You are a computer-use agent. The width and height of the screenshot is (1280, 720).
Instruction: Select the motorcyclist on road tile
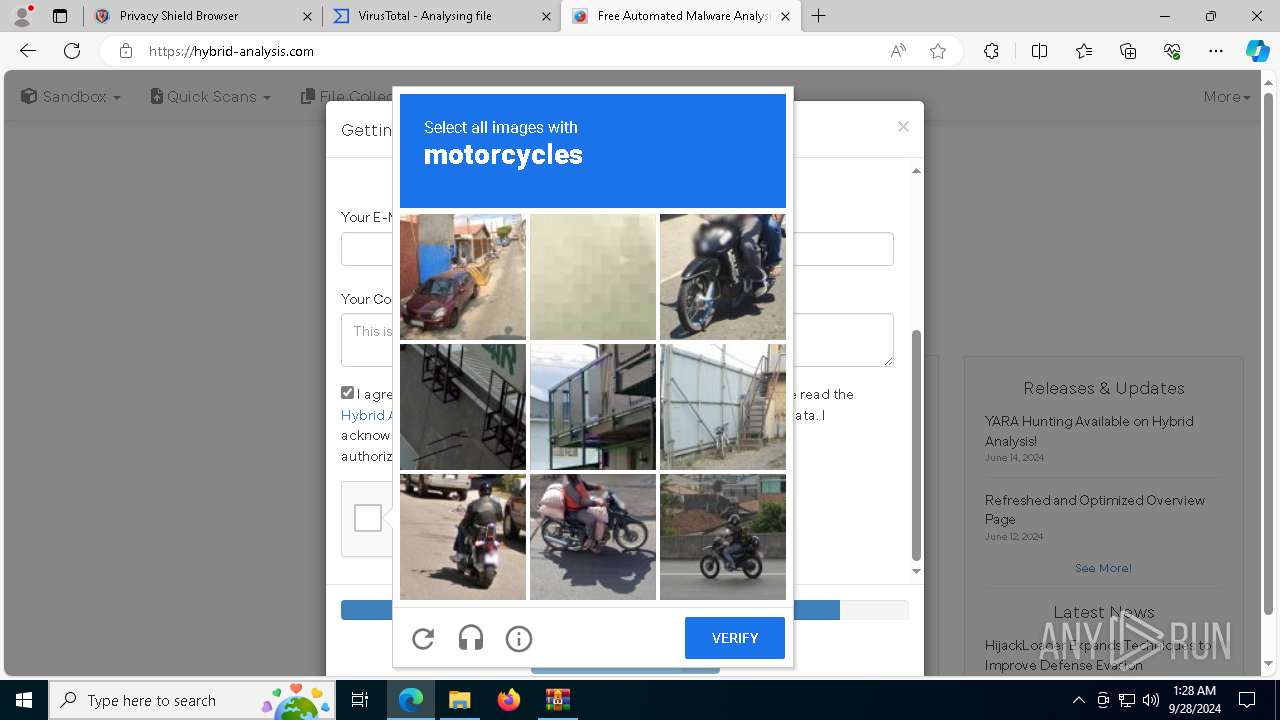pos(723,537)
